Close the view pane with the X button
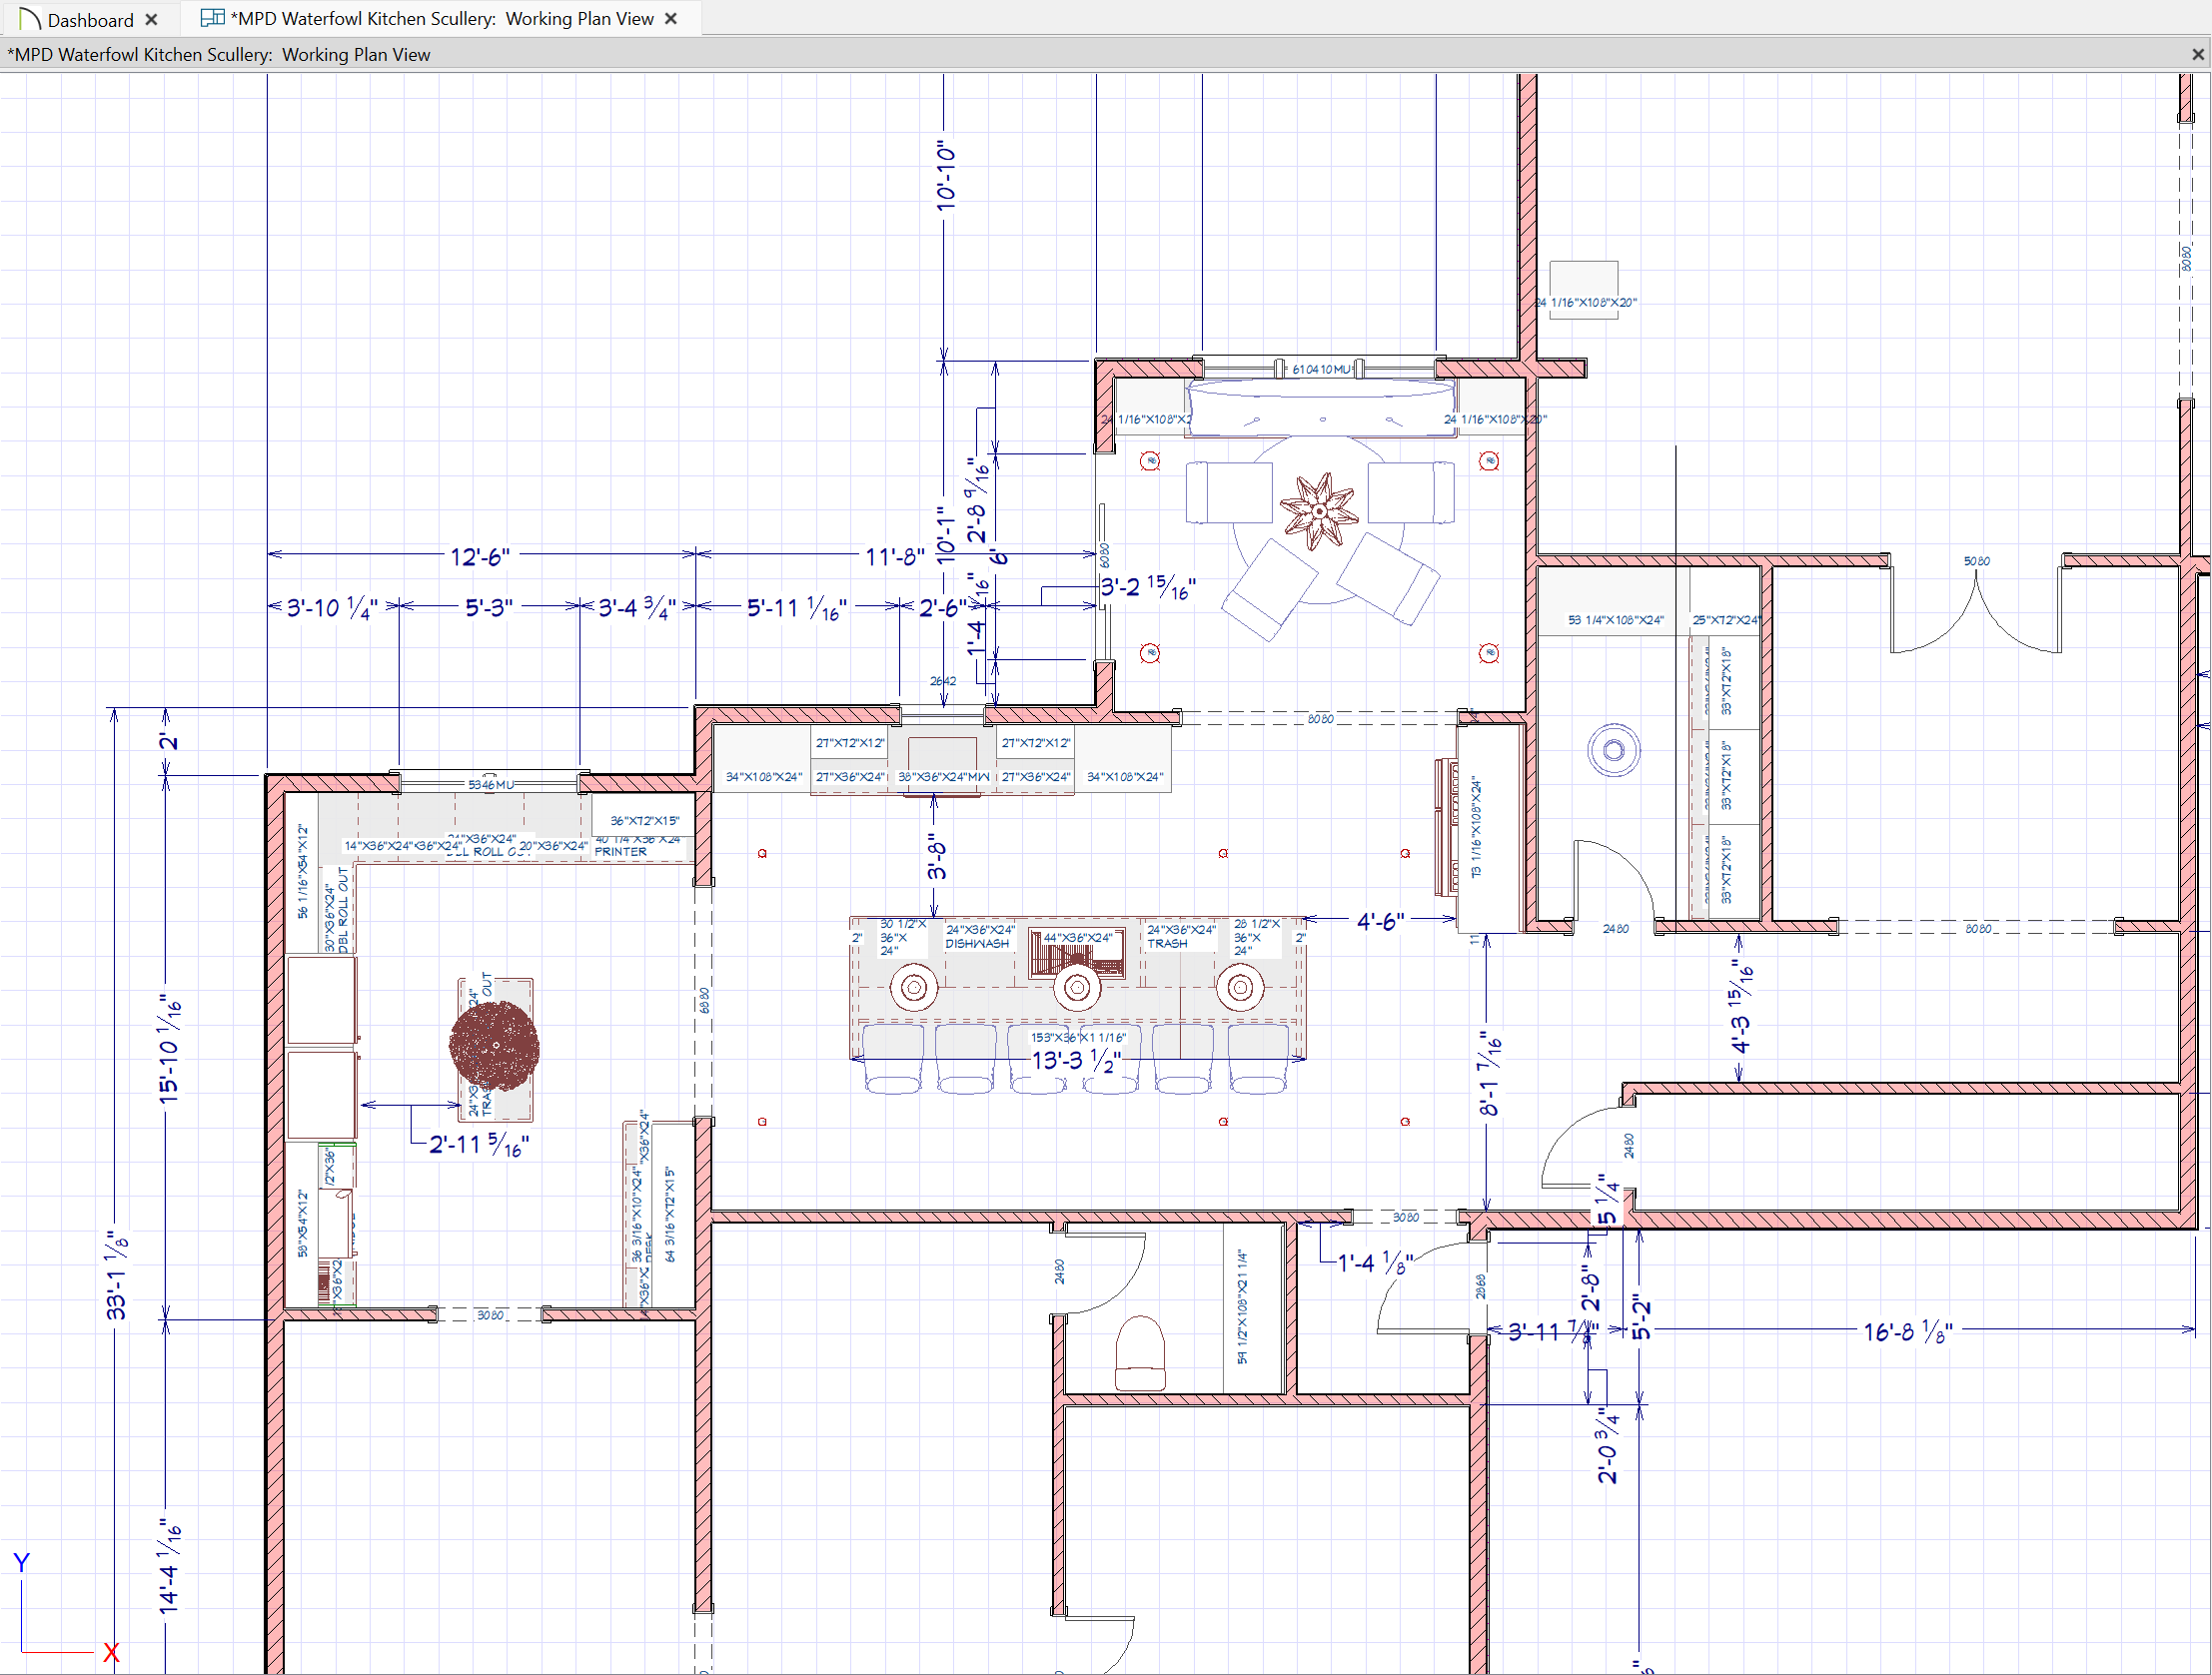Screen dimensions: 2212x1675 2198,54
